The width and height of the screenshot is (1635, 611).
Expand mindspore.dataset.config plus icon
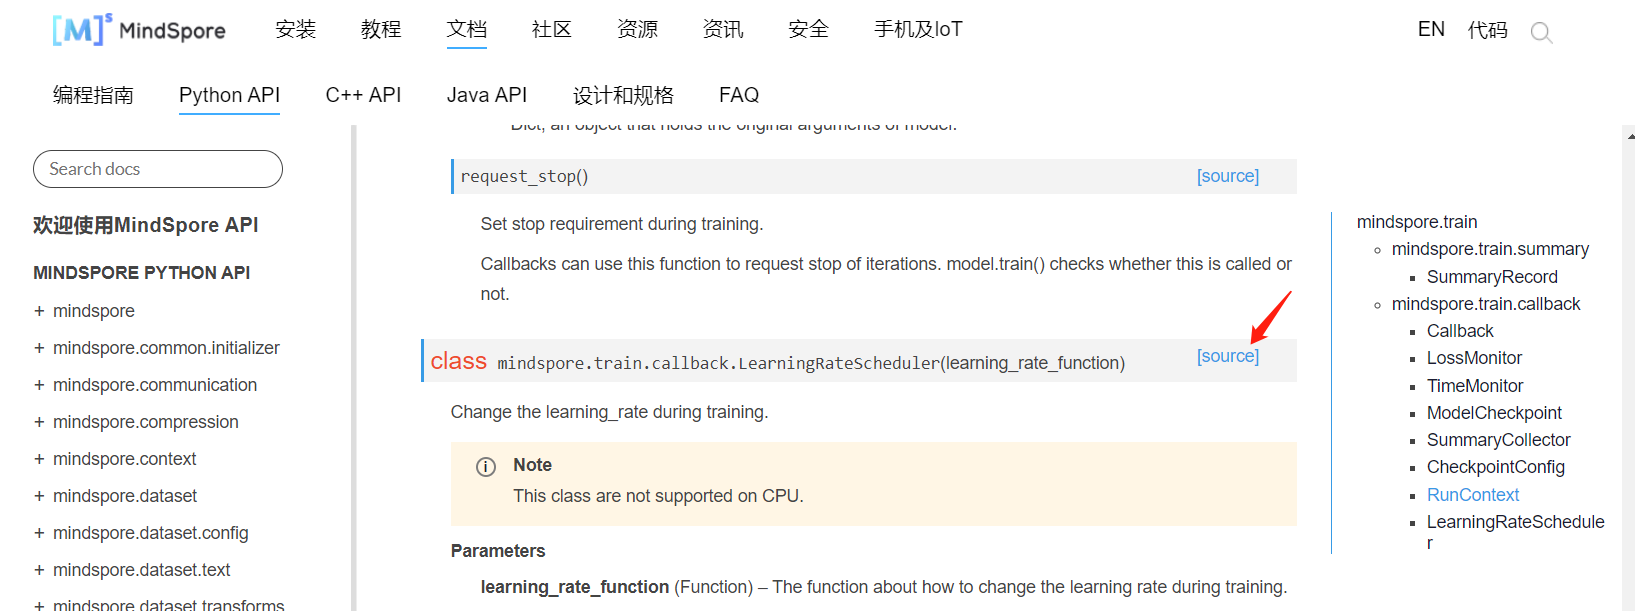[x=39, y=533]
